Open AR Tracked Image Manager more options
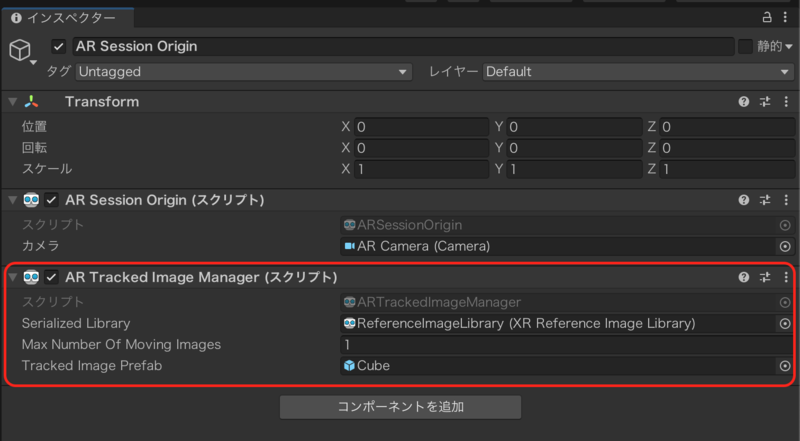This screenshot has height=441, width=800. point(786,277)
